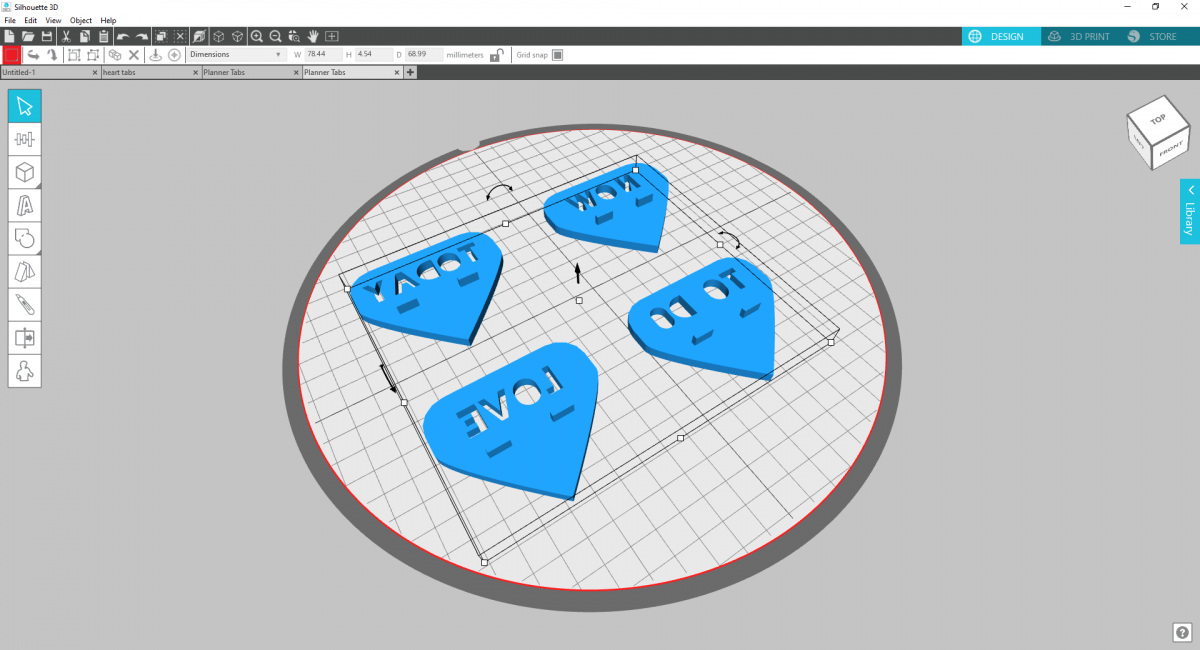Toggle the Grid snap checkbox
Viewport: 1200px width, 650px height.
coord(558,55)
